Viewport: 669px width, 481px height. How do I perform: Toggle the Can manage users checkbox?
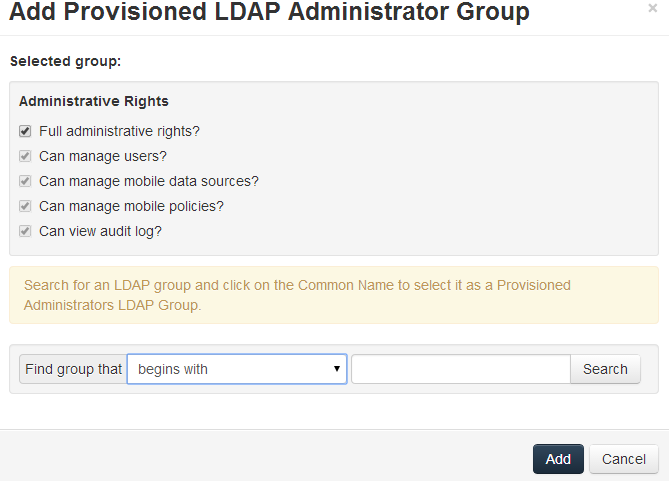tap(25, 156)
